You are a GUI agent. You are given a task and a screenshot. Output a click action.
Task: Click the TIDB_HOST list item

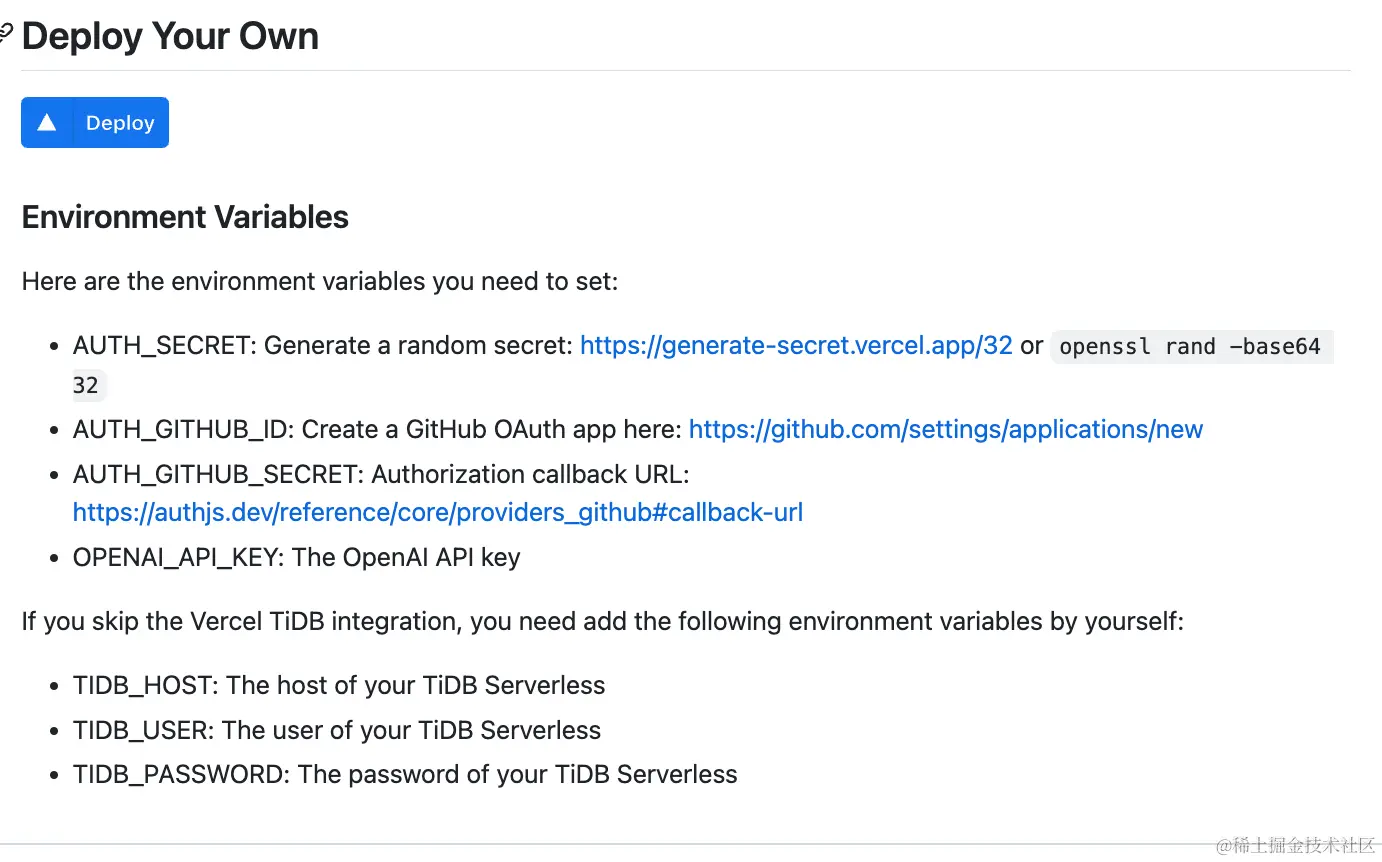pos(338,685)
